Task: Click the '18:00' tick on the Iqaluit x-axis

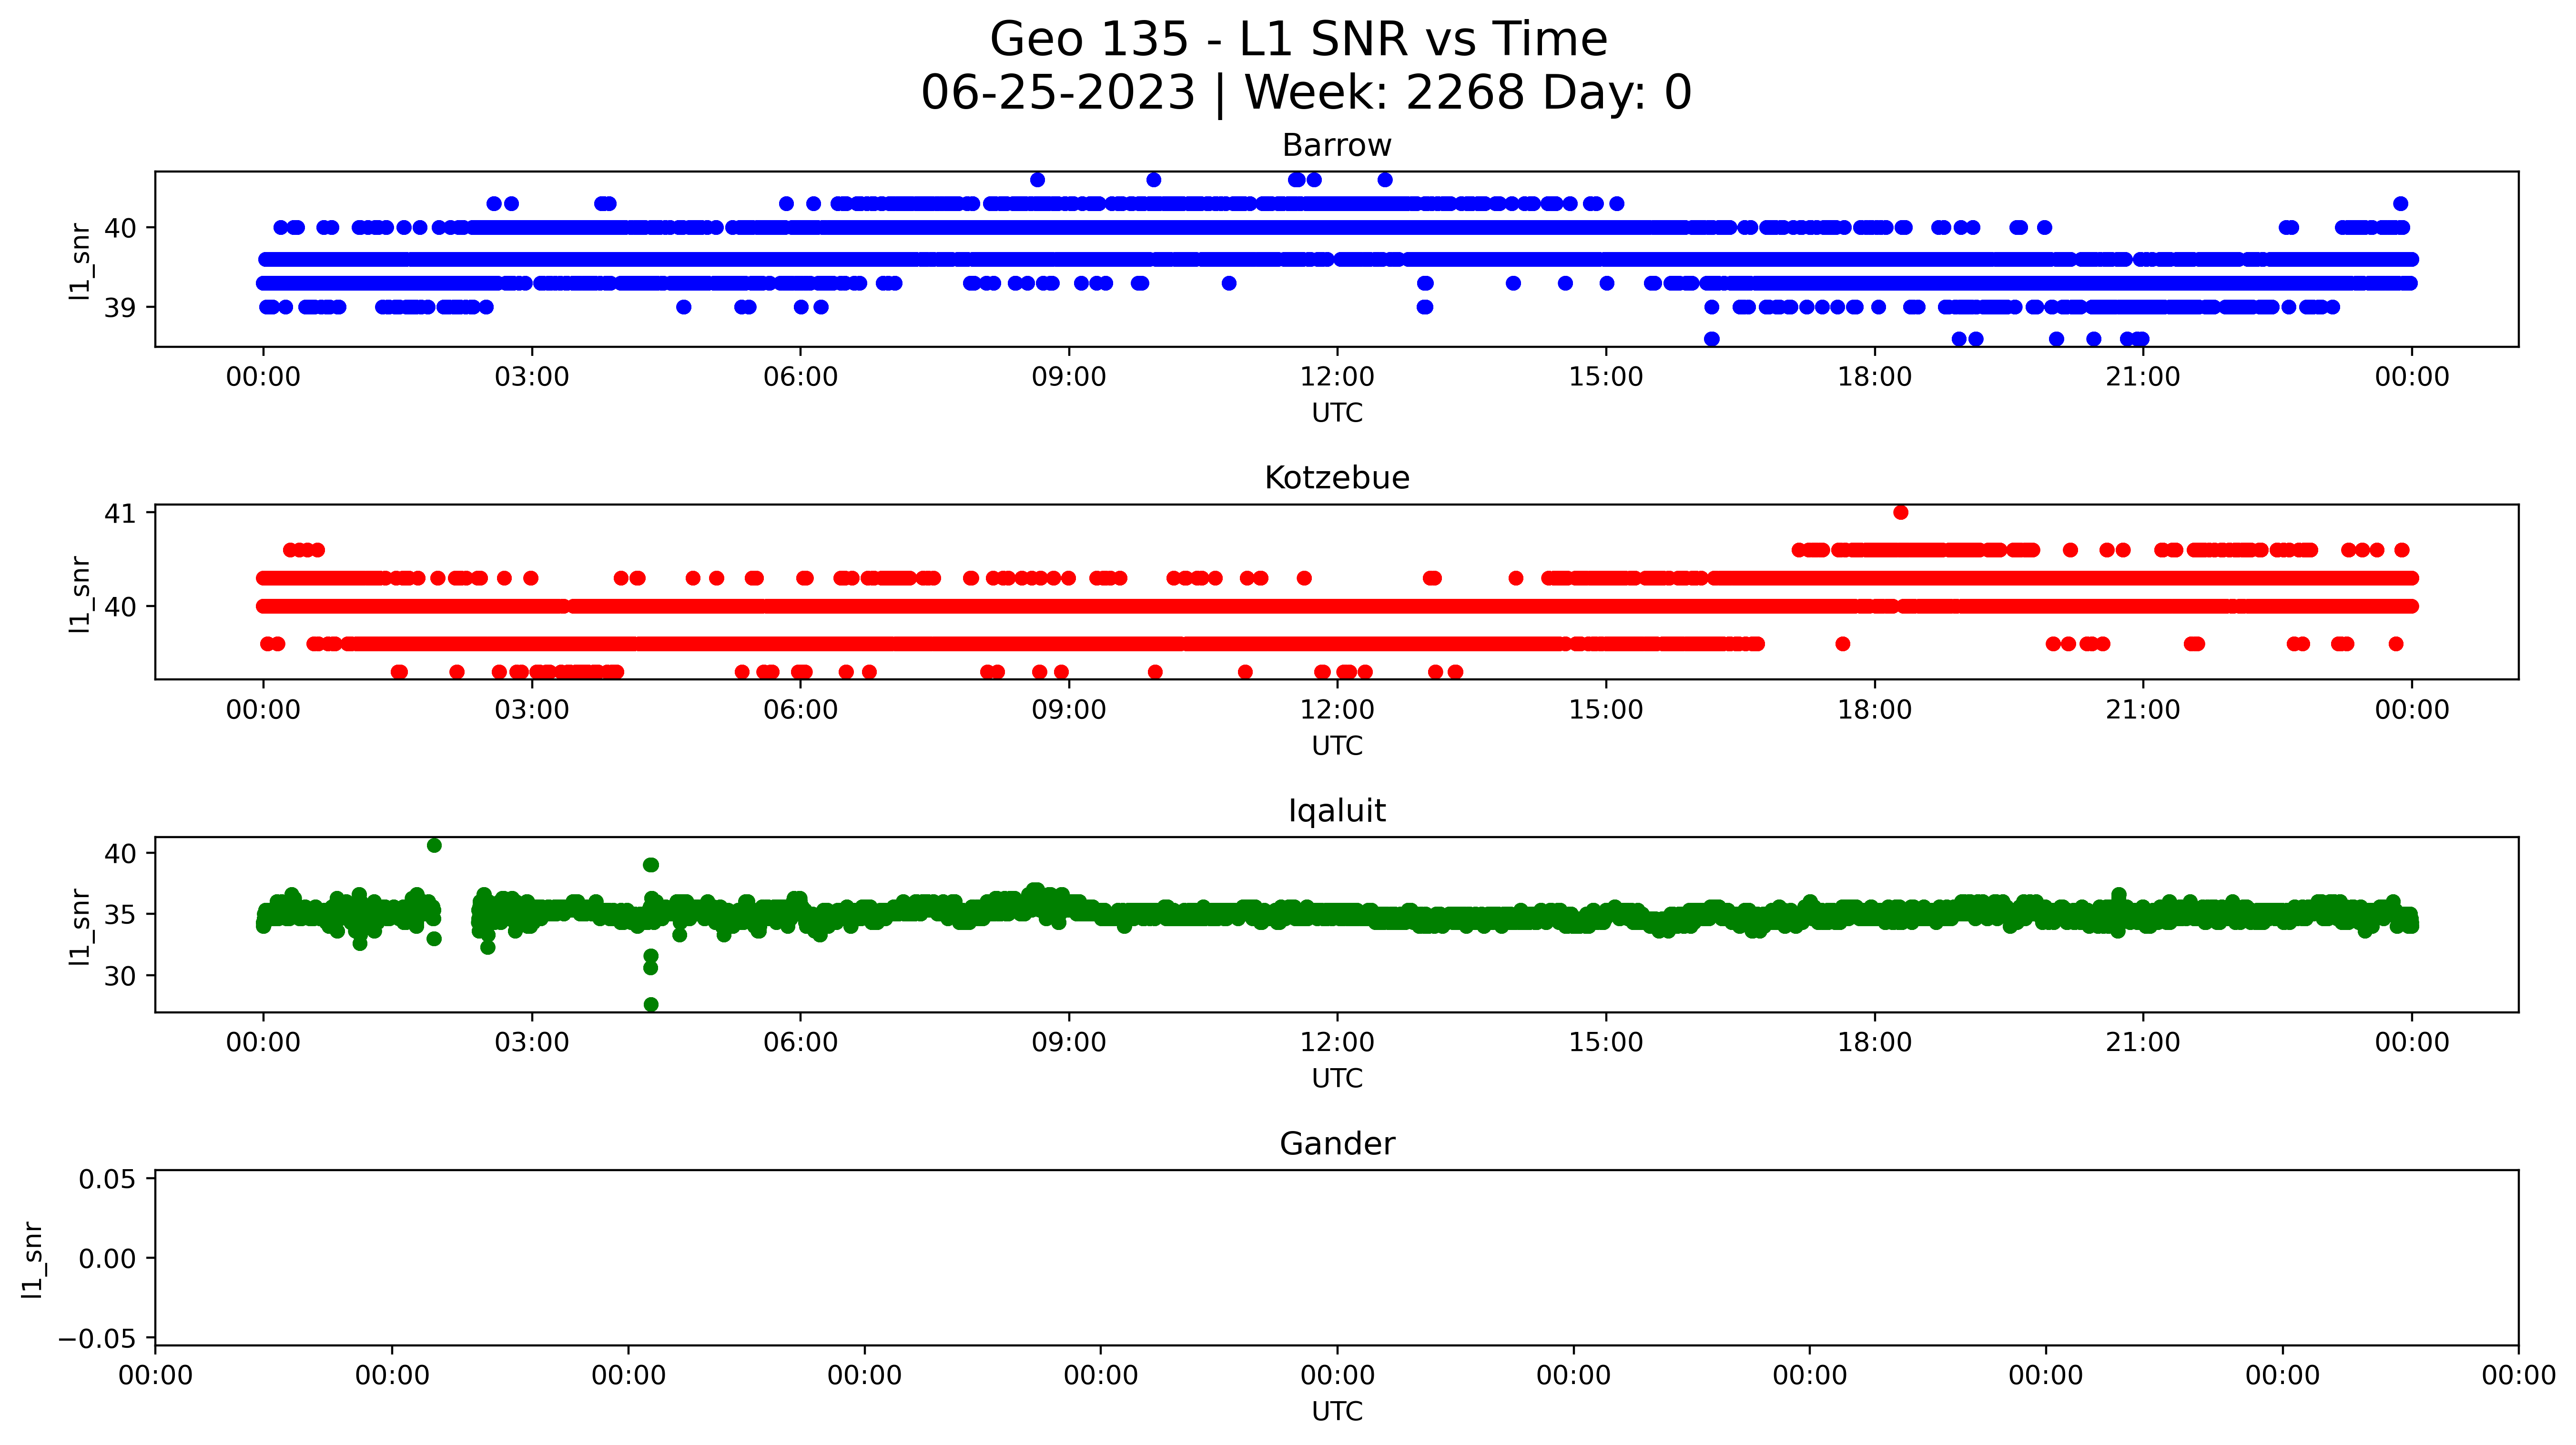Action: [1874, 1043]
